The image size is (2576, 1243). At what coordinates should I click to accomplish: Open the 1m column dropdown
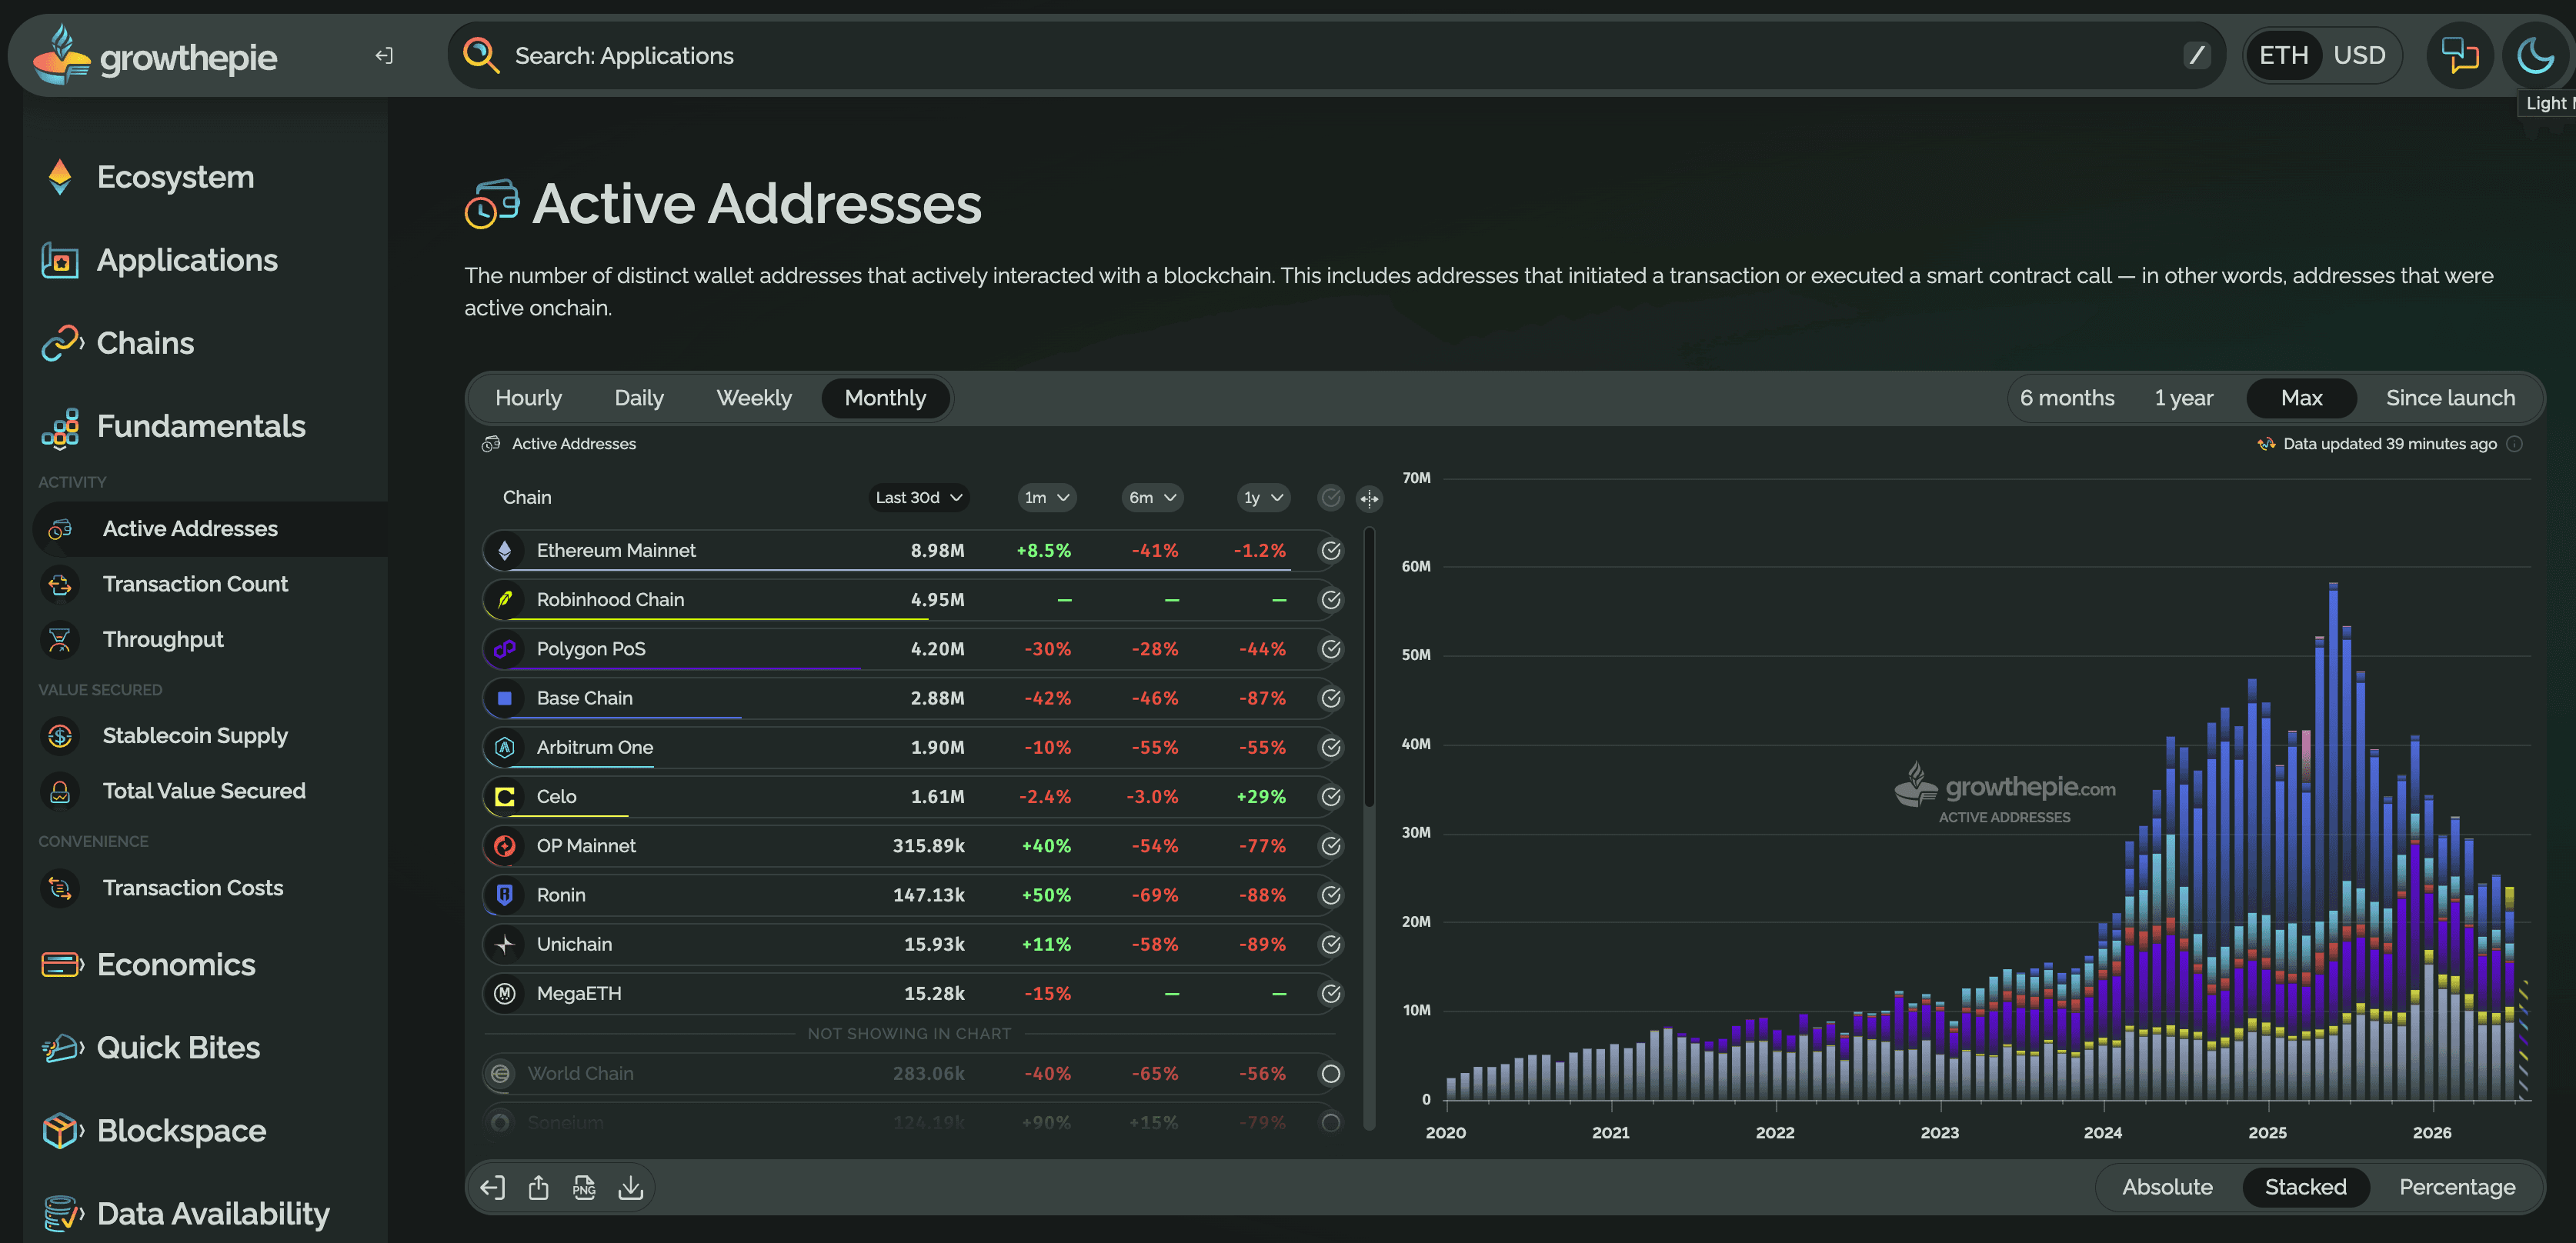[1046, 497]
